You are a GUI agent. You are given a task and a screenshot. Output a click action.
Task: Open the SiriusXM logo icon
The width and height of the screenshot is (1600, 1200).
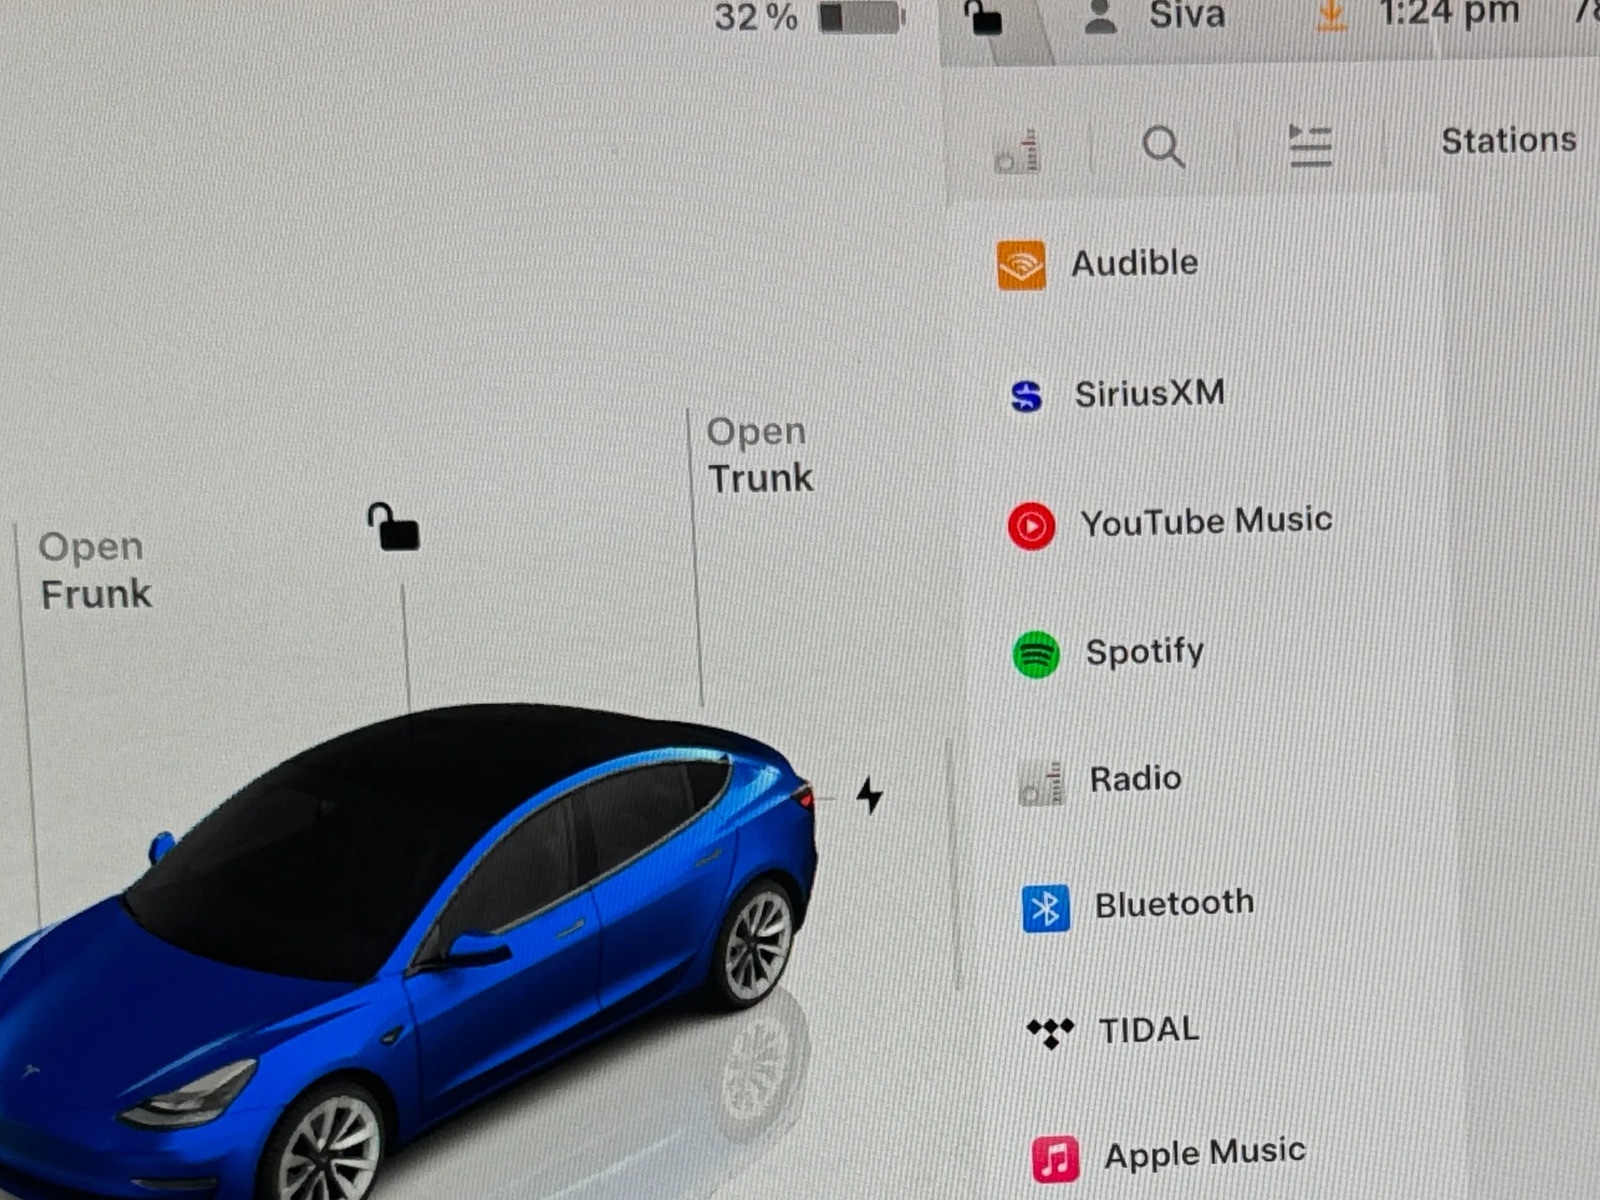[x=1026, y=396]
